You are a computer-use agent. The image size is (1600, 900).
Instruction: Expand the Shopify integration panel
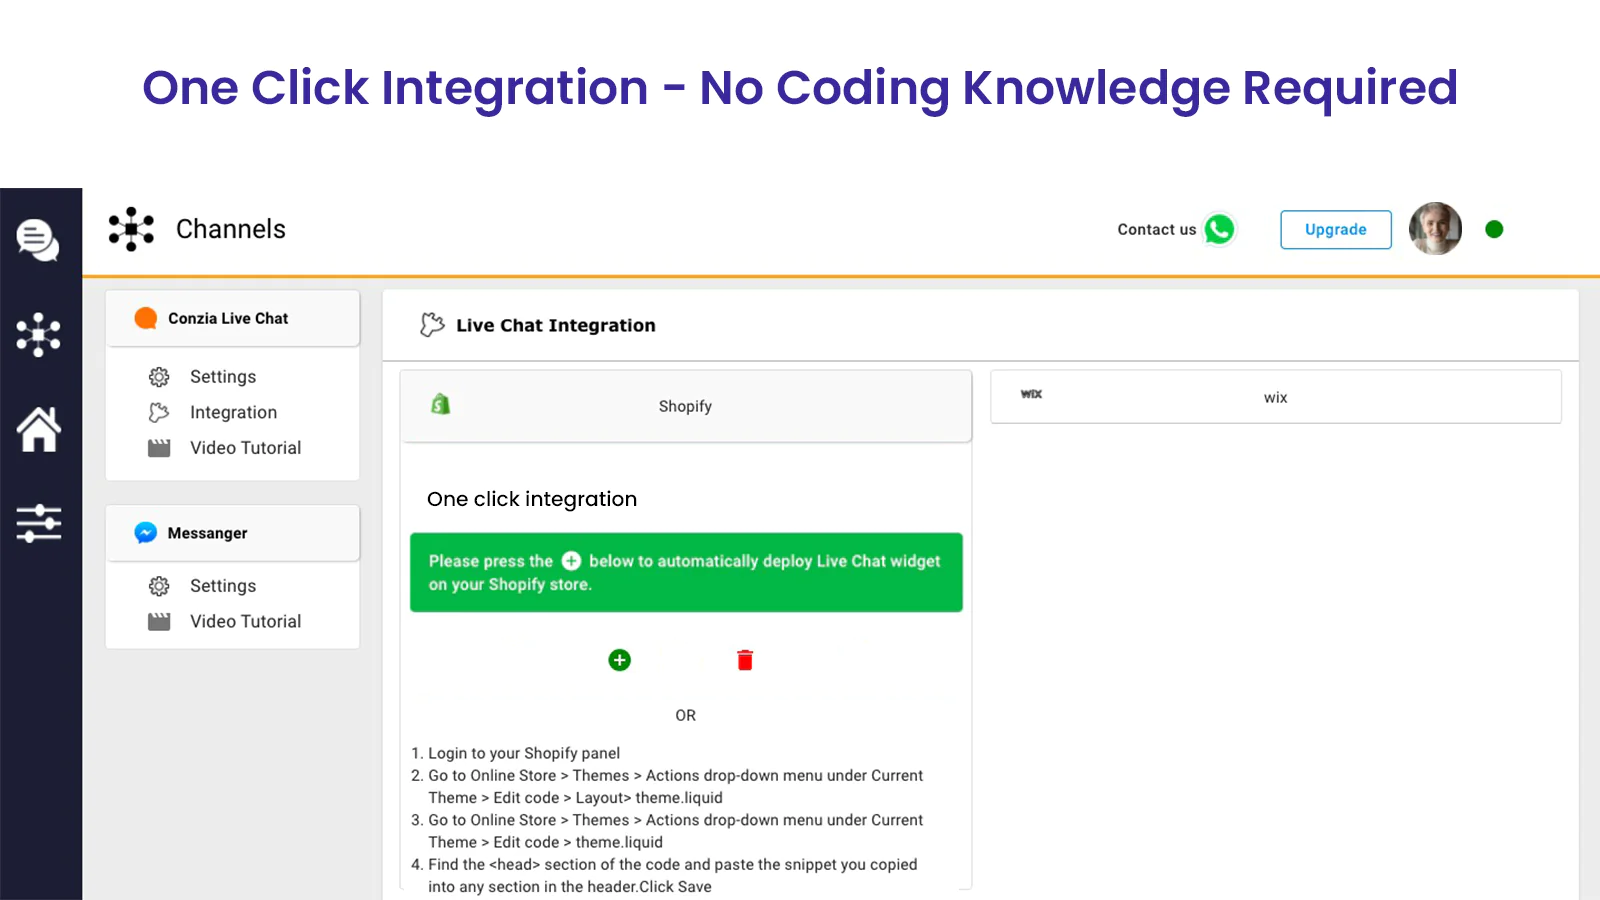point(685,406)
